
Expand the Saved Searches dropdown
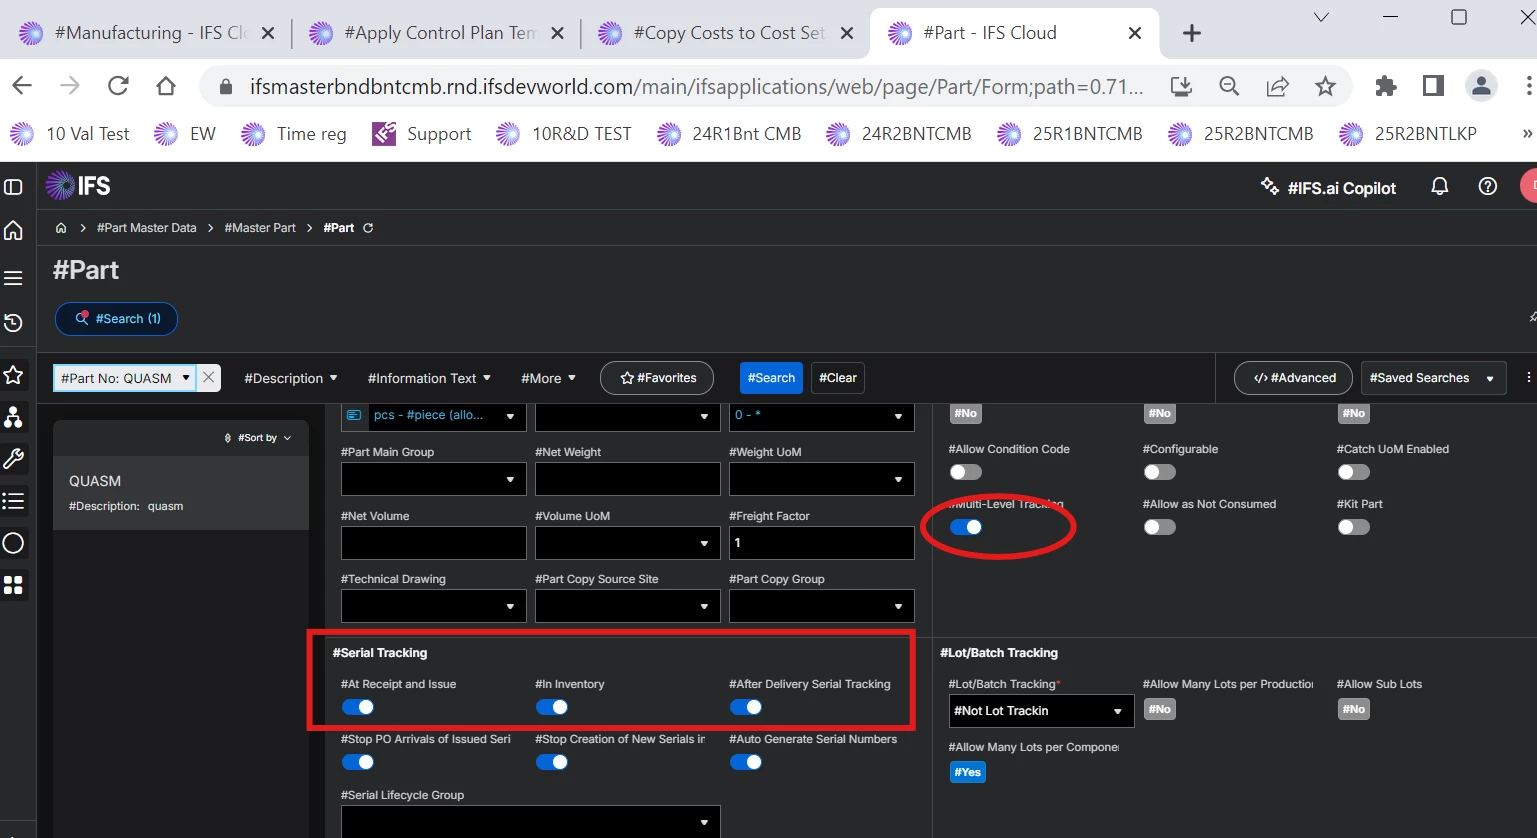tap(1432, 378)
